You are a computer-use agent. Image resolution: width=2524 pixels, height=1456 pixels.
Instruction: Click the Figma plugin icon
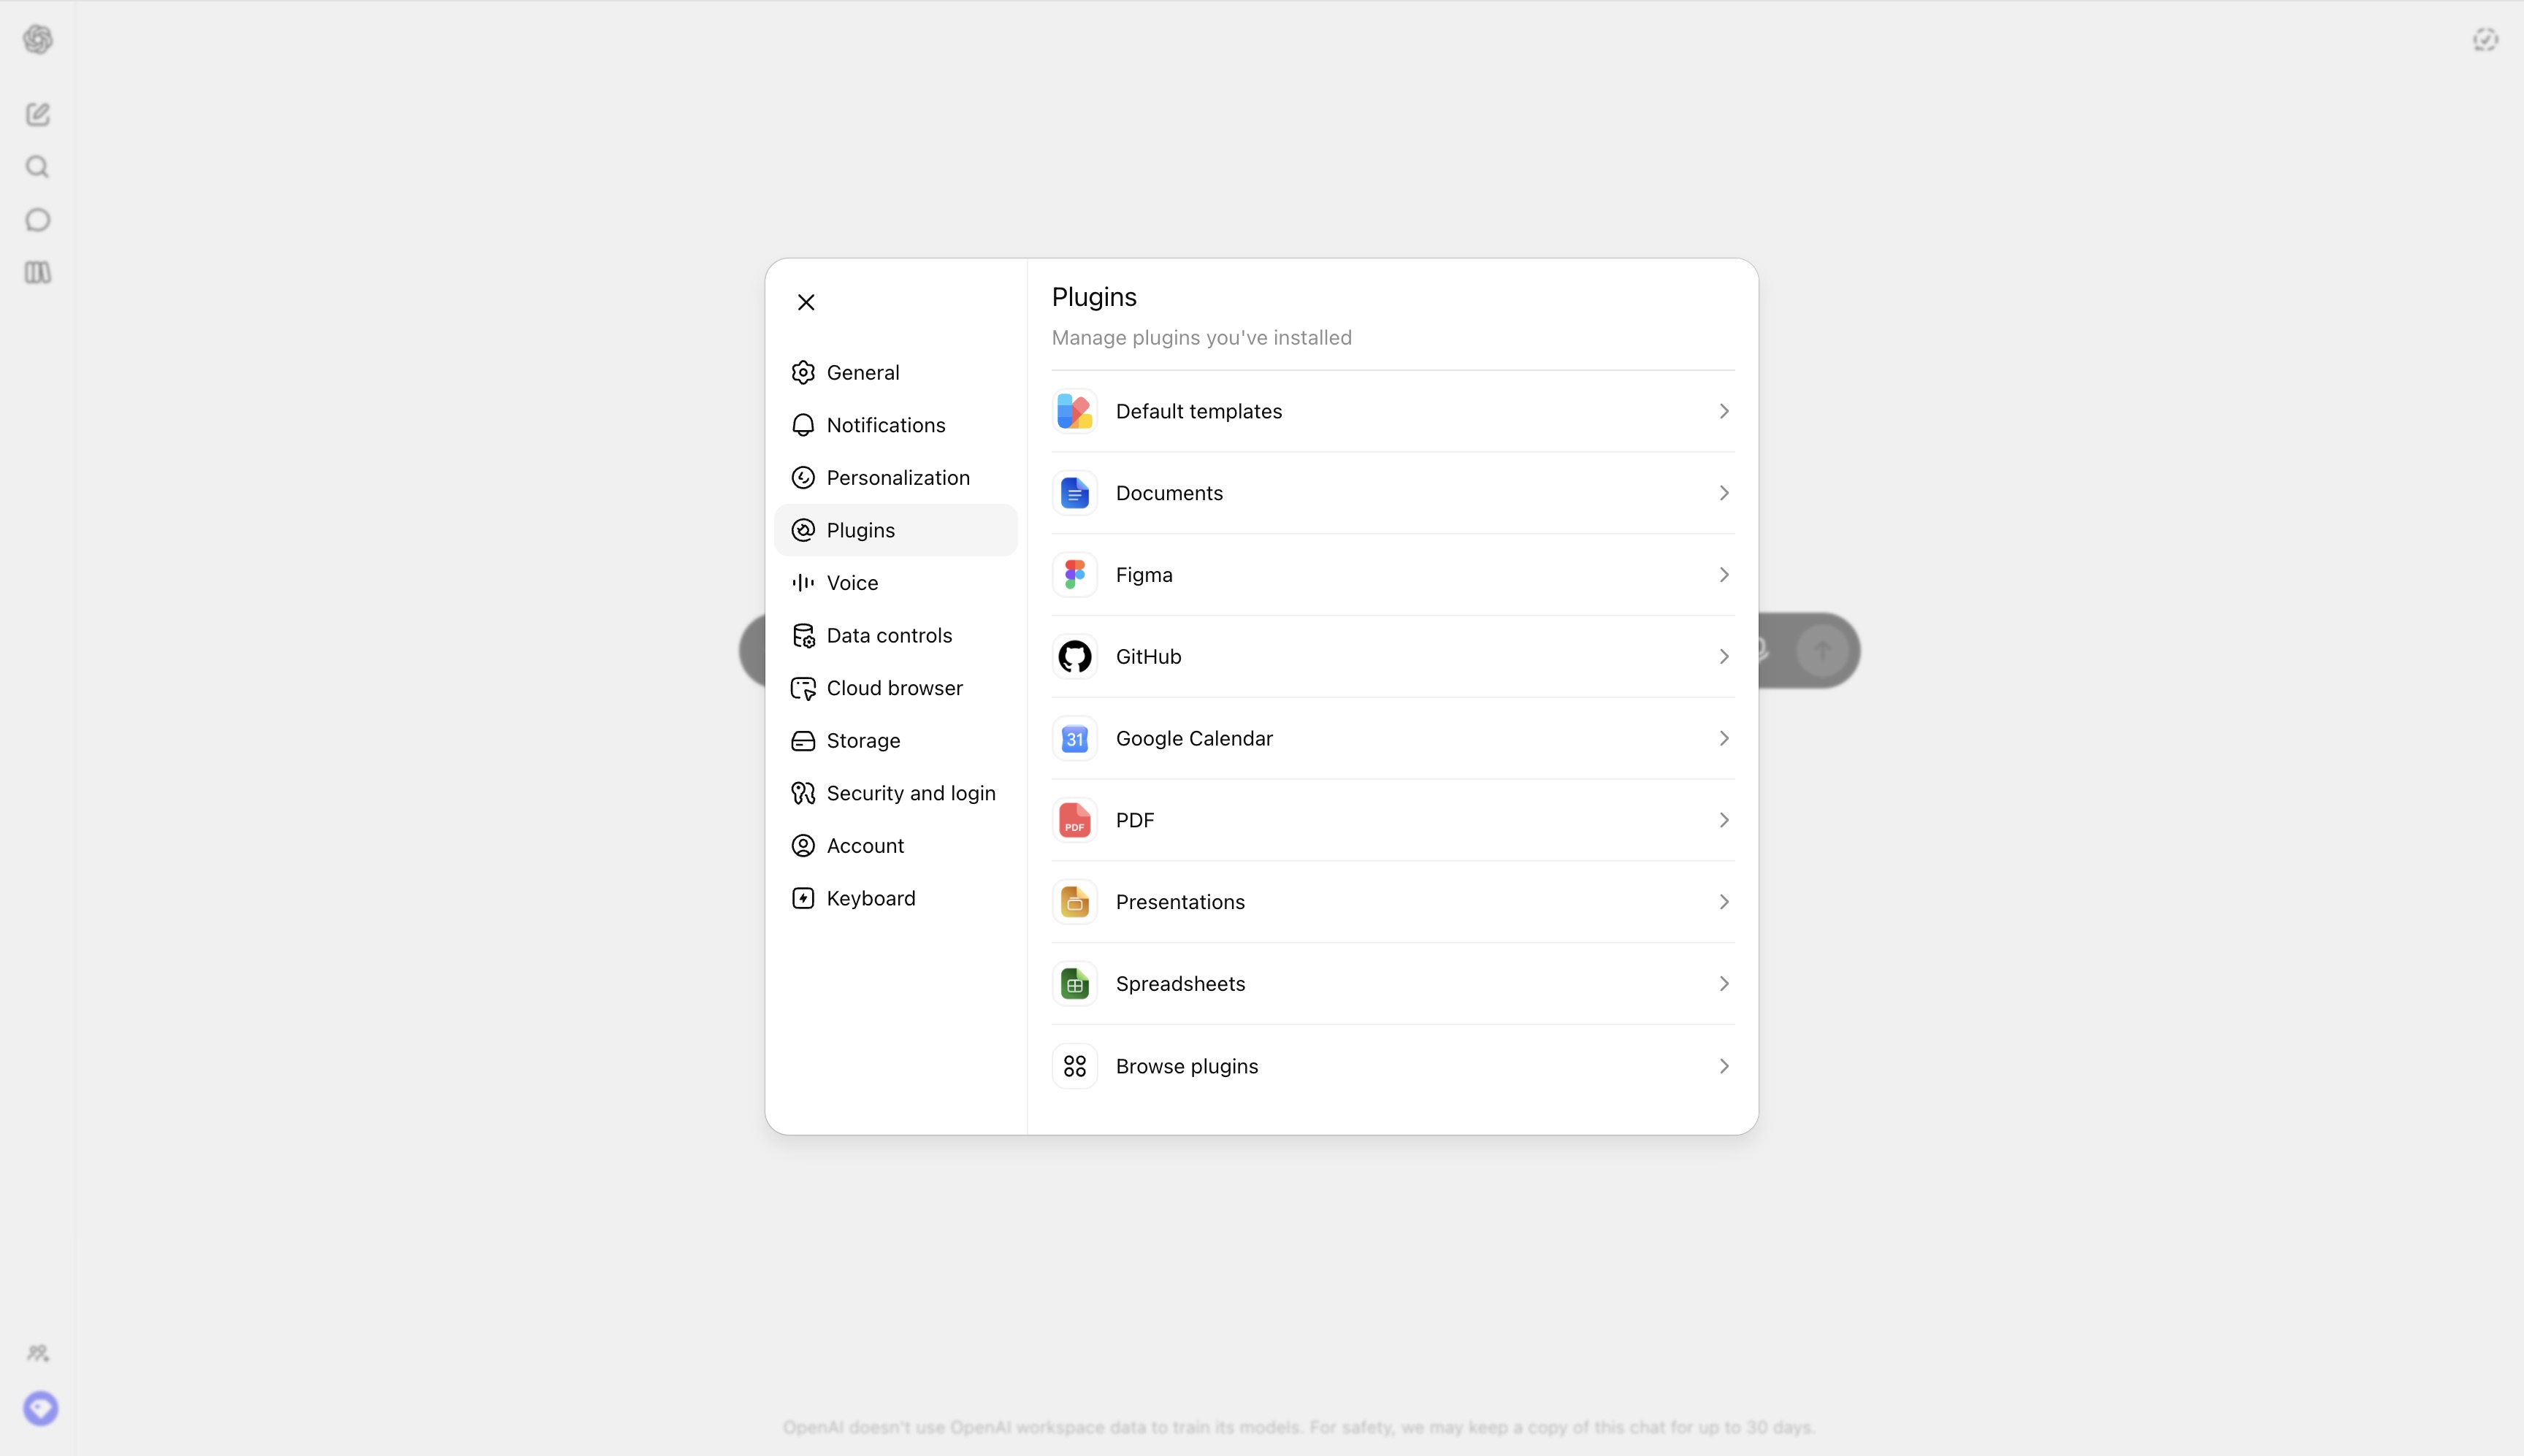1075,575
